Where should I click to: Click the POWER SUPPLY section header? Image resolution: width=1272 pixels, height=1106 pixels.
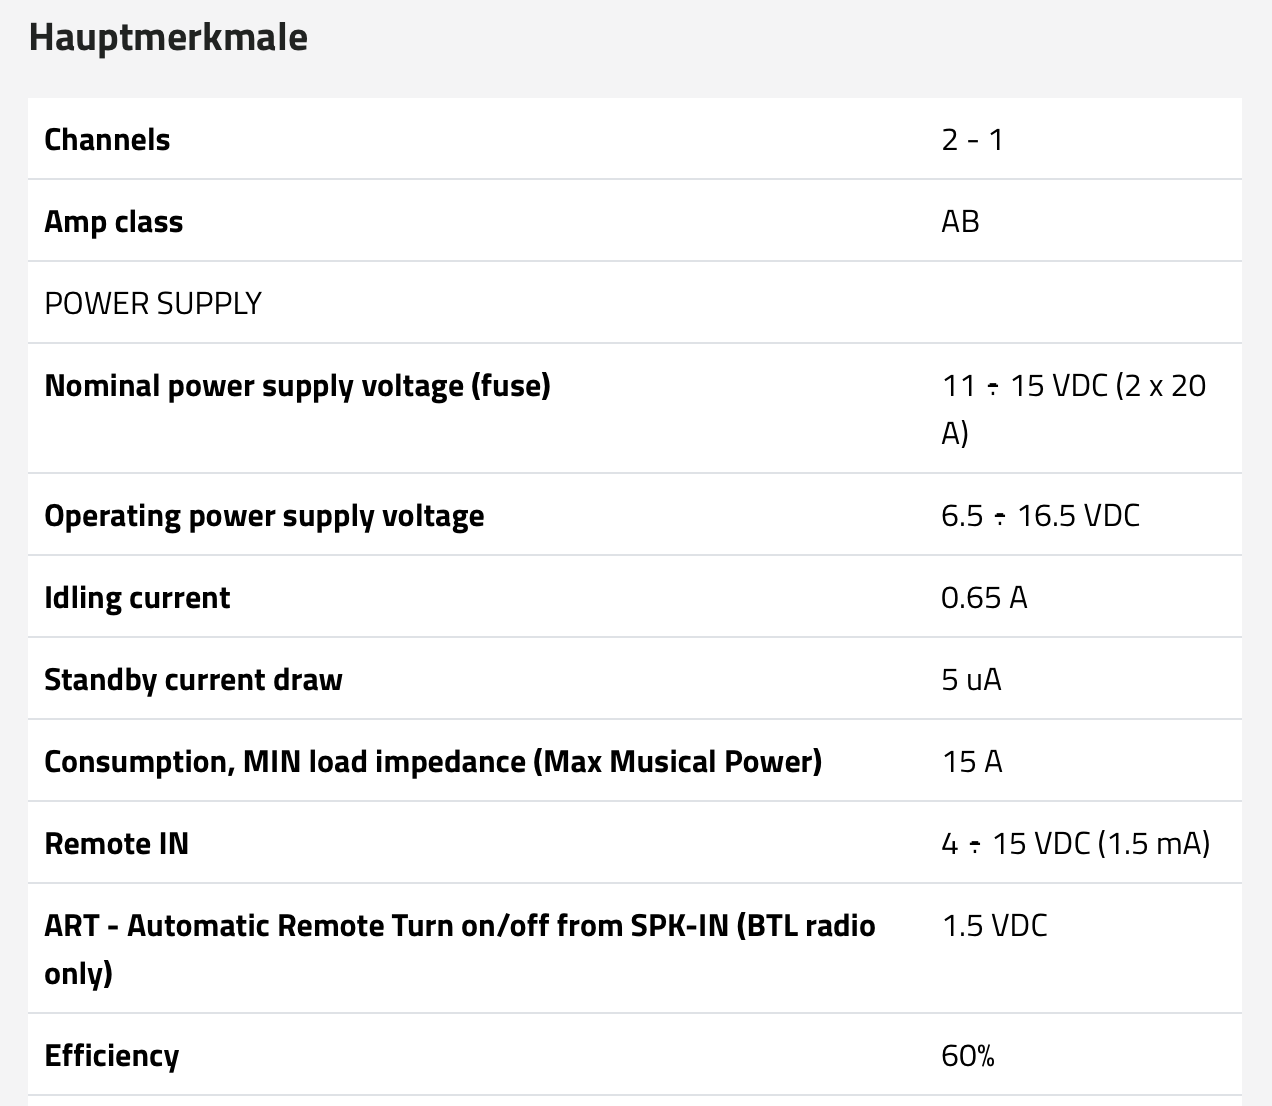[x=153, y=303]
